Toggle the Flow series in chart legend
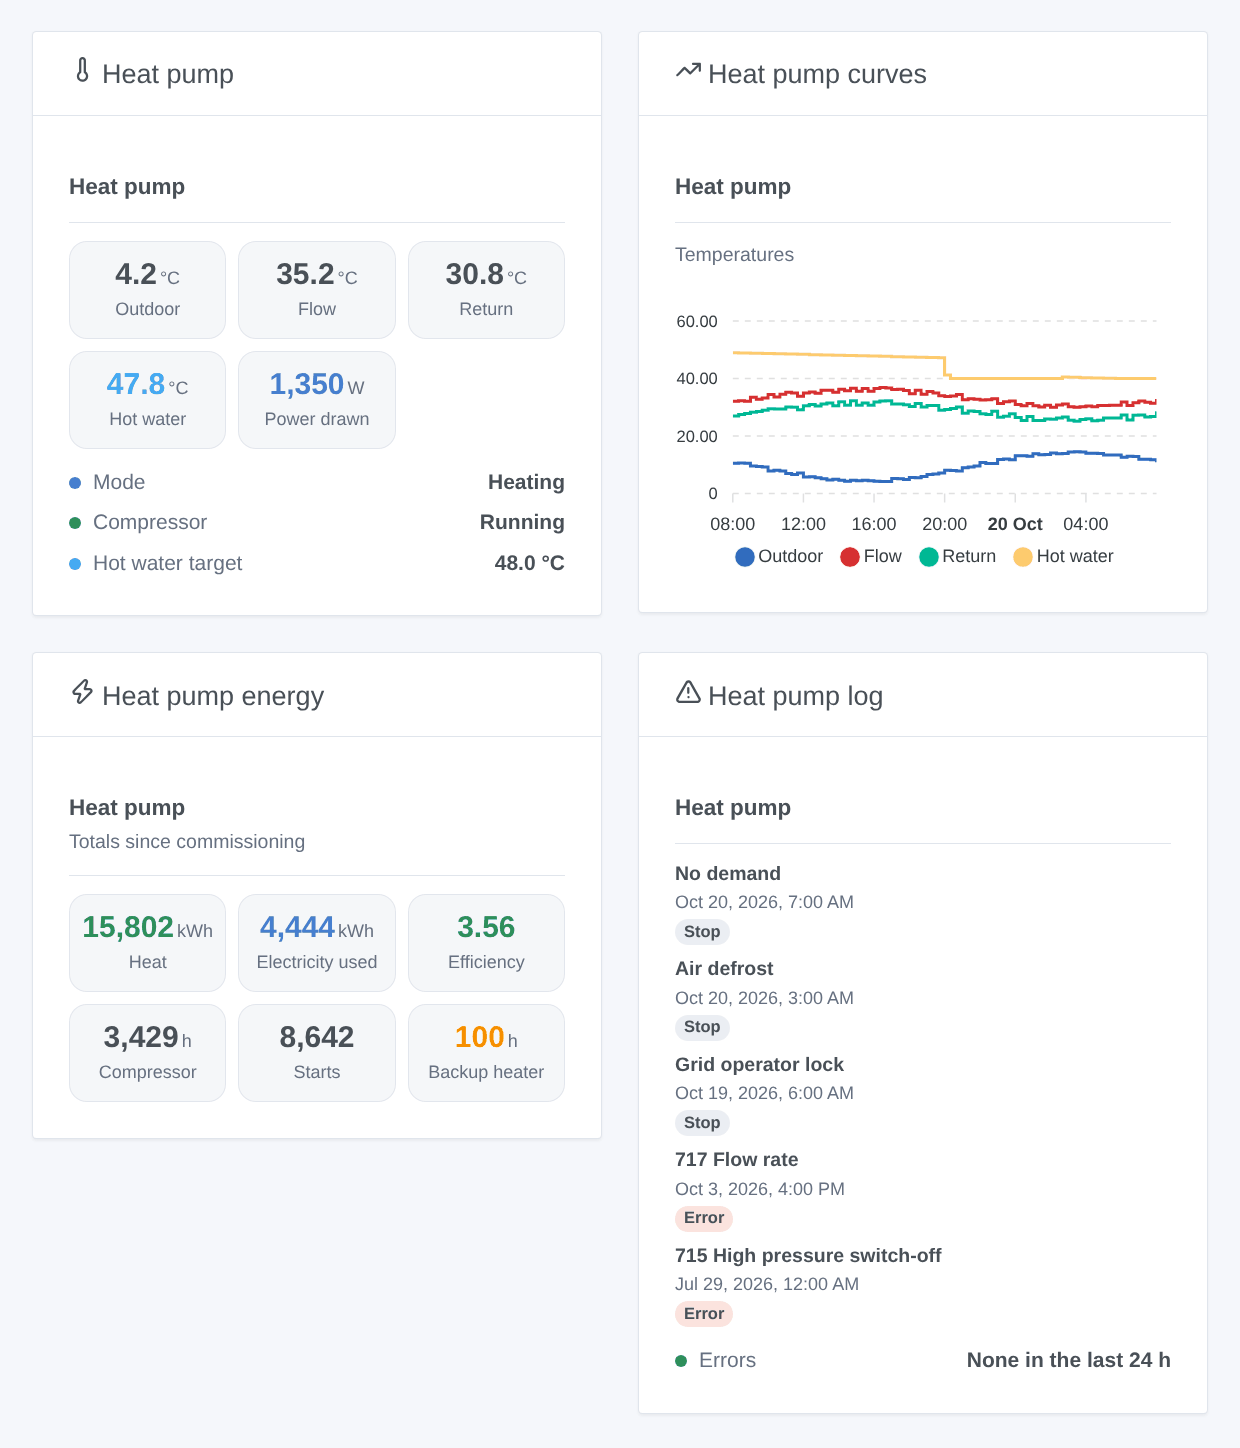This screenshot has height=1448, width=1240. point(871,556)
